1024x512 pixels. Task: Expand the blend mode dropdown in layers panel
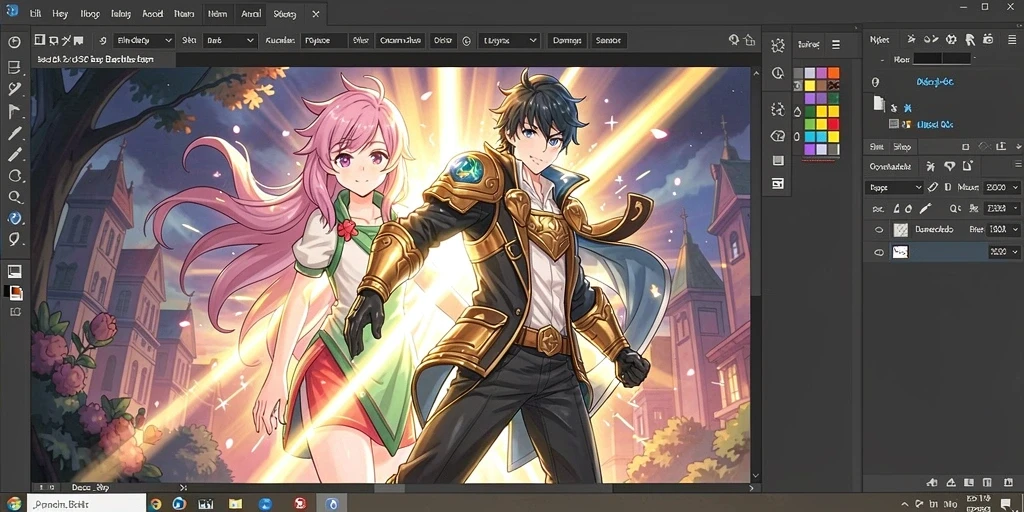tap(894, 187)
